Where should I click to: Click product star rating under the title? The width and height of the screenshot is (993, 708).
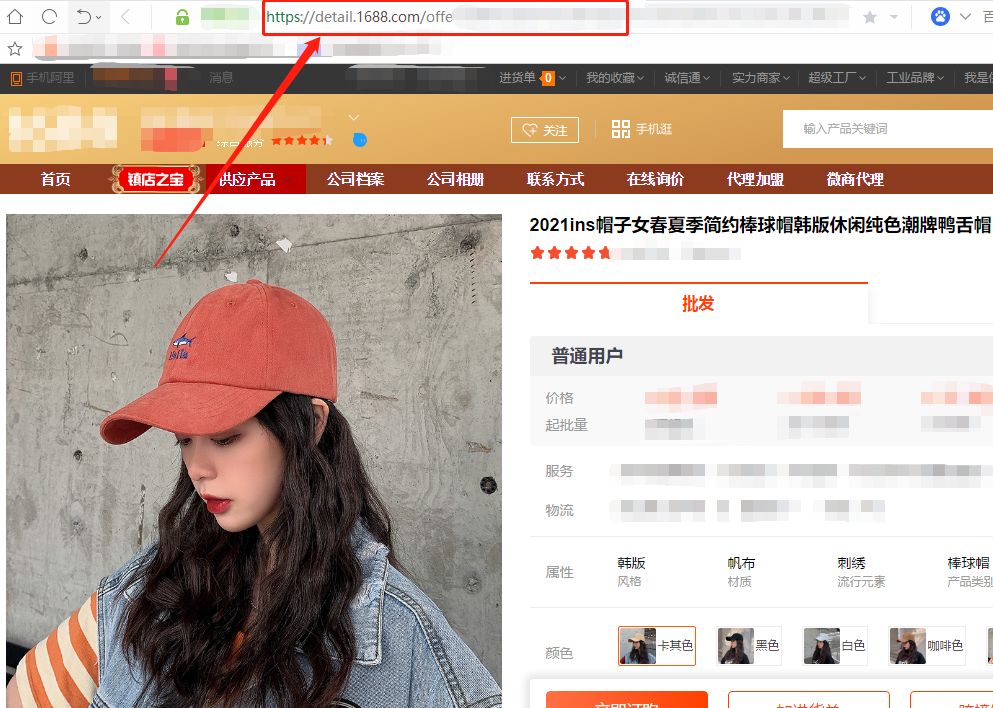[570, 253]
